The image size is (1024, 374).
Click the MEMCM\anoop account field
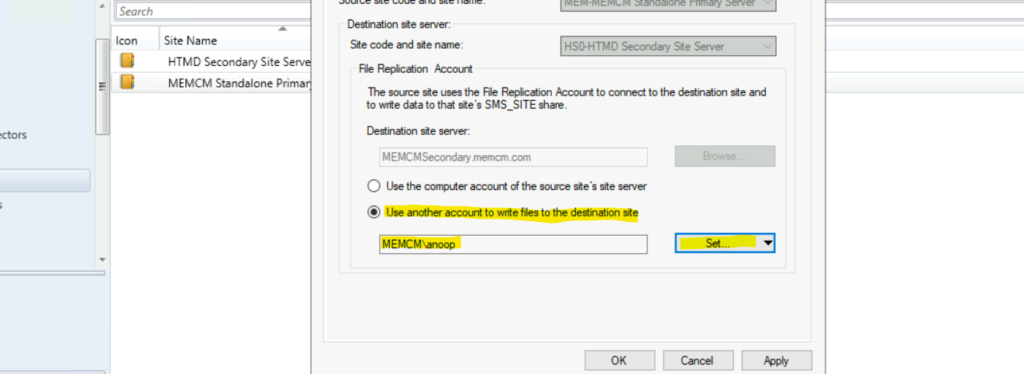tap(513, 244)
